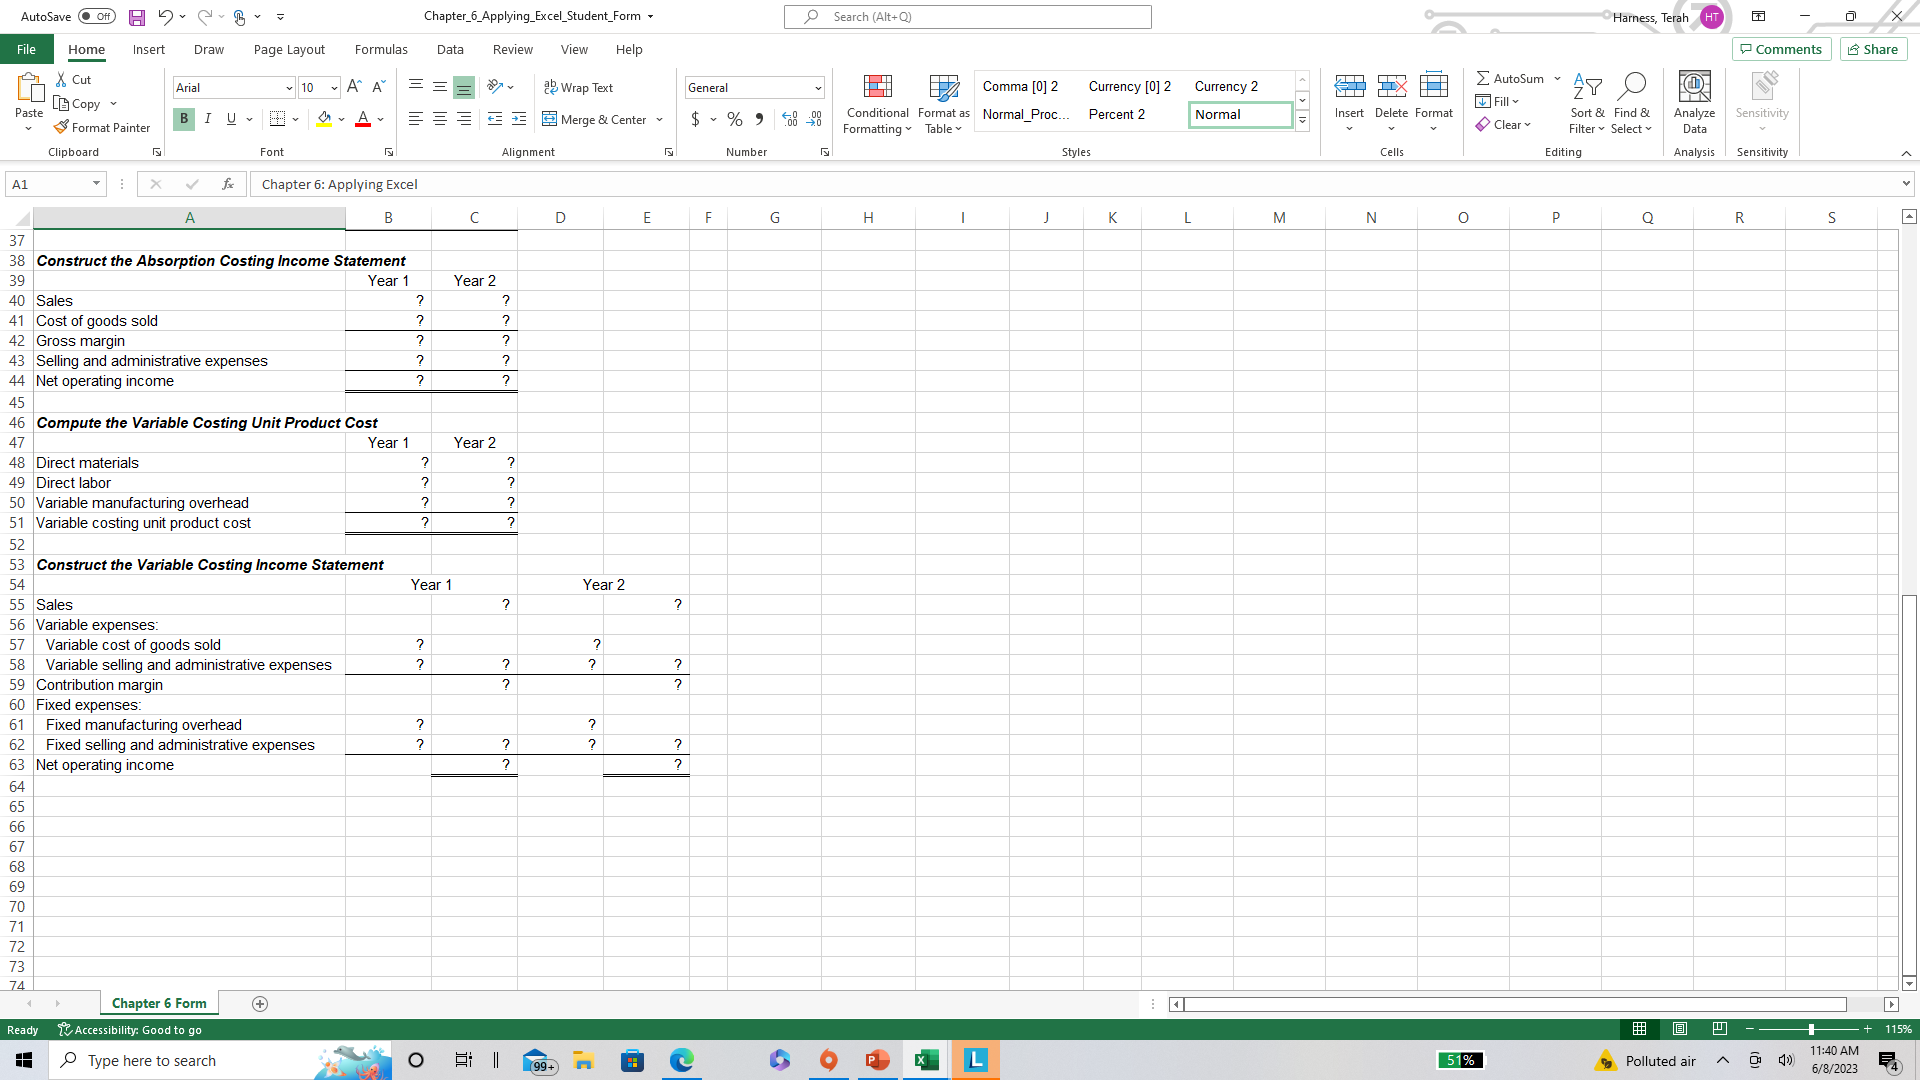The image size is (1920, 1080).
Task: Open the Format Painter
Action: pos(102,127)
